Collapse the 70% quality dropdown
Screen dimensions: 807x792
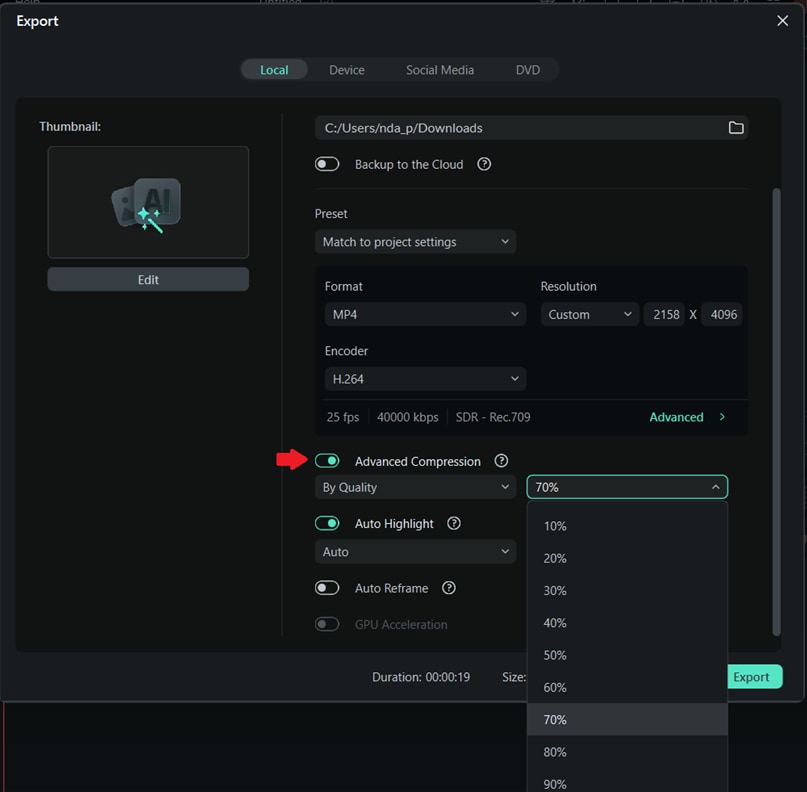click(627, 487)
